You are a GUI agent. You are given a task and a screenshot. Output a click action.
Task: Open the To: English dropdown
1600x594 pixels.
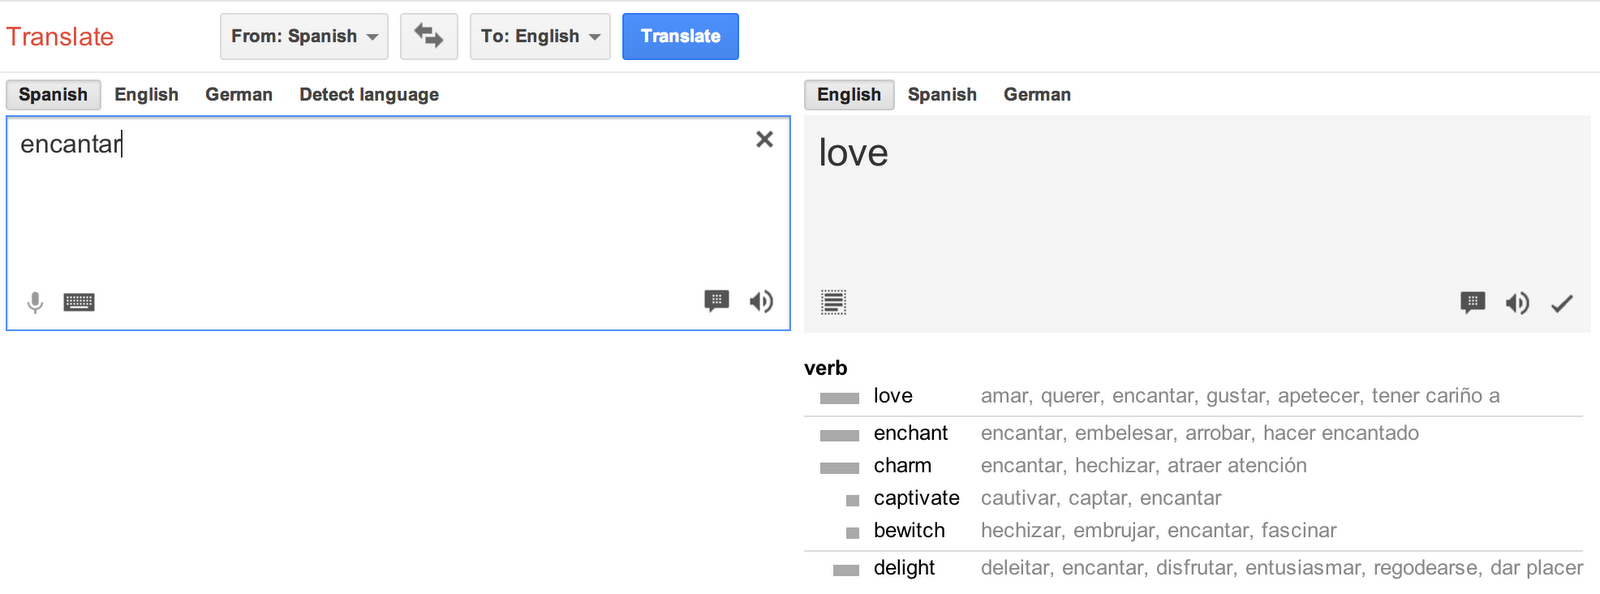540,36
